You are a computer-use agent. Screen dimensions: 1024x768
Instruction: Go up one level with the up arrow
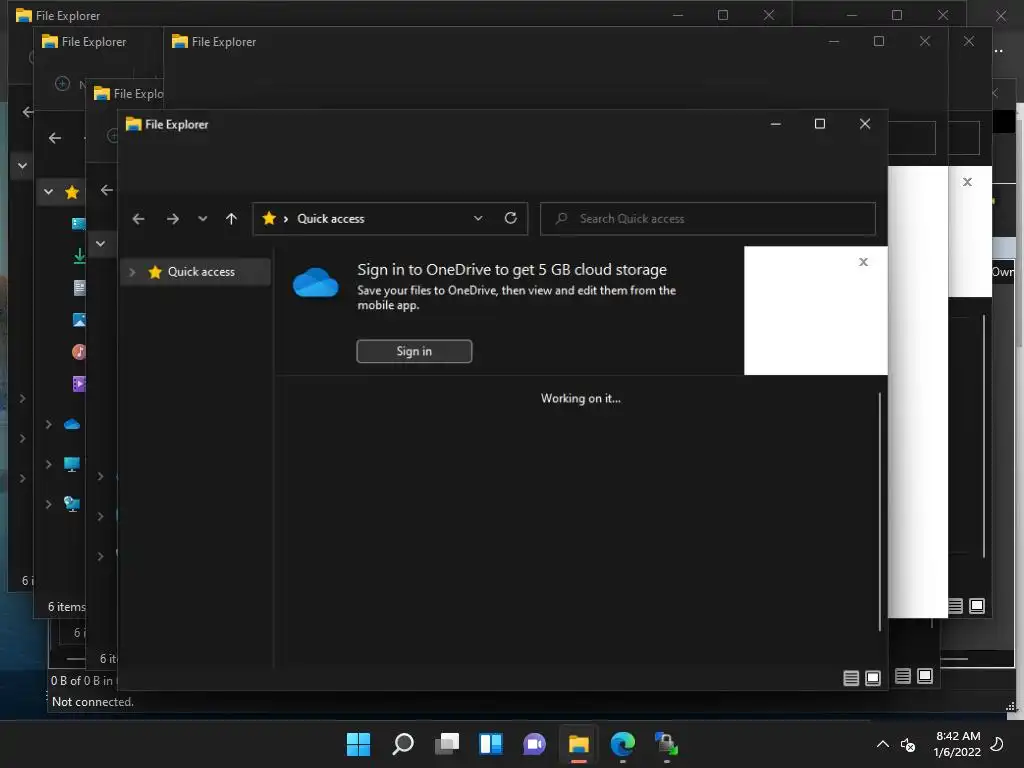(x=231, y=219)
